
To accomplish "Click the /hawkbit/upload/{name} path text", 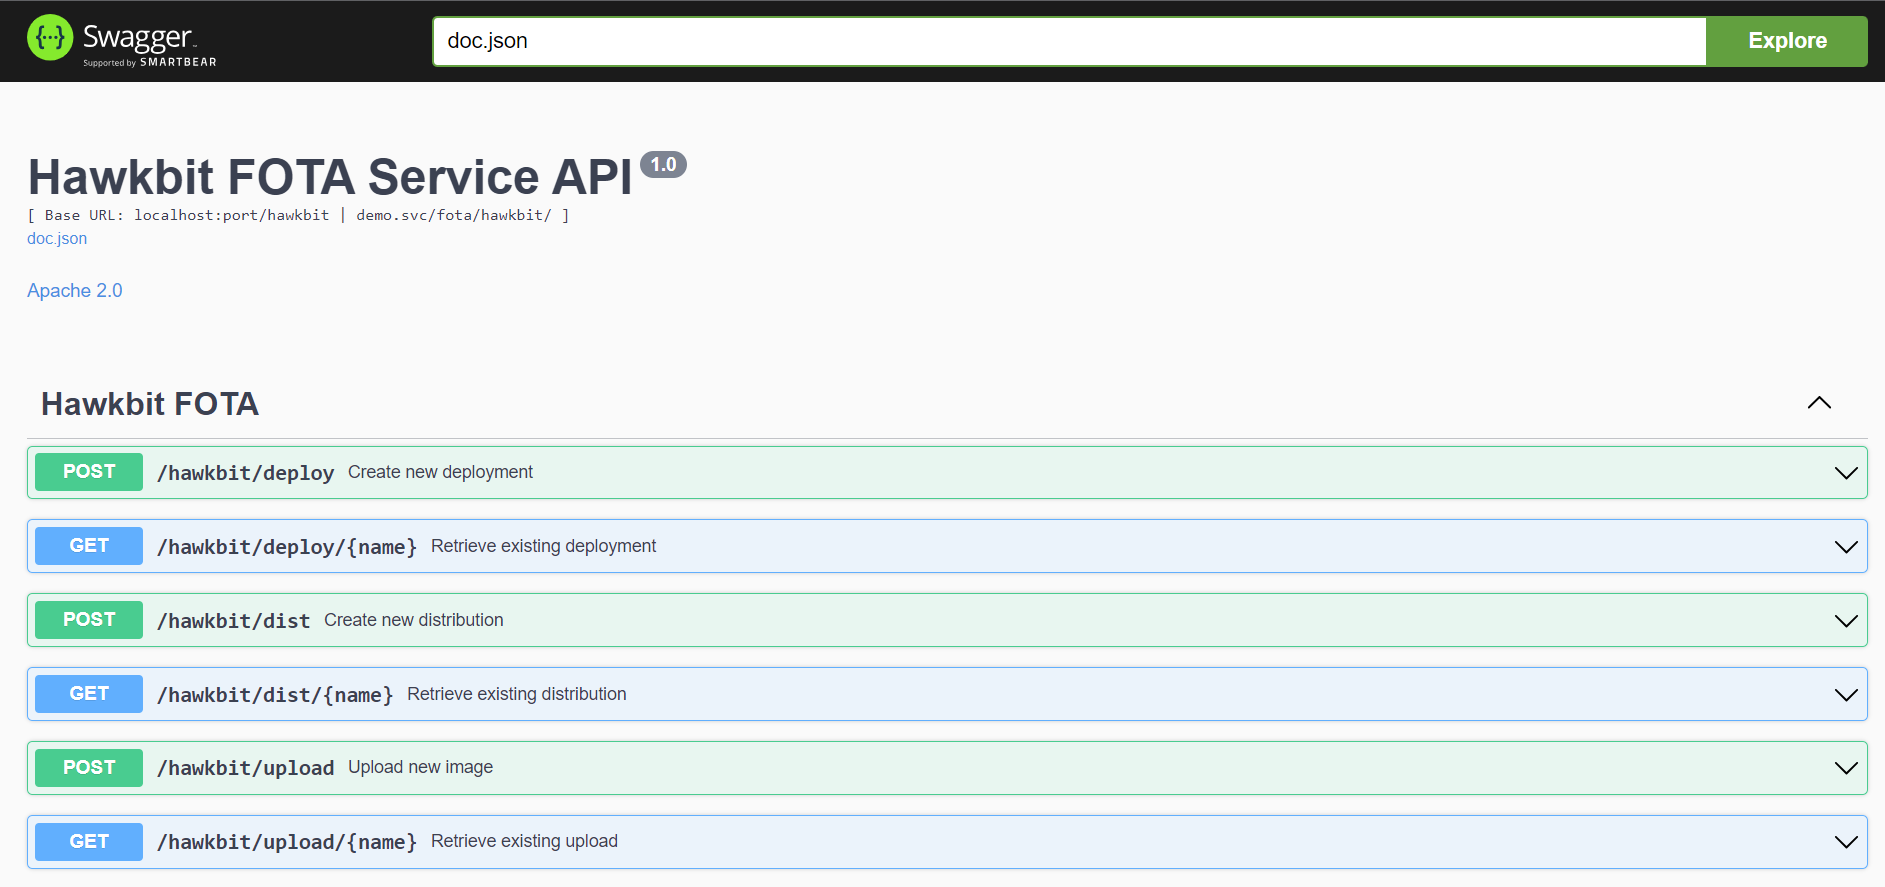I will 287,842.
